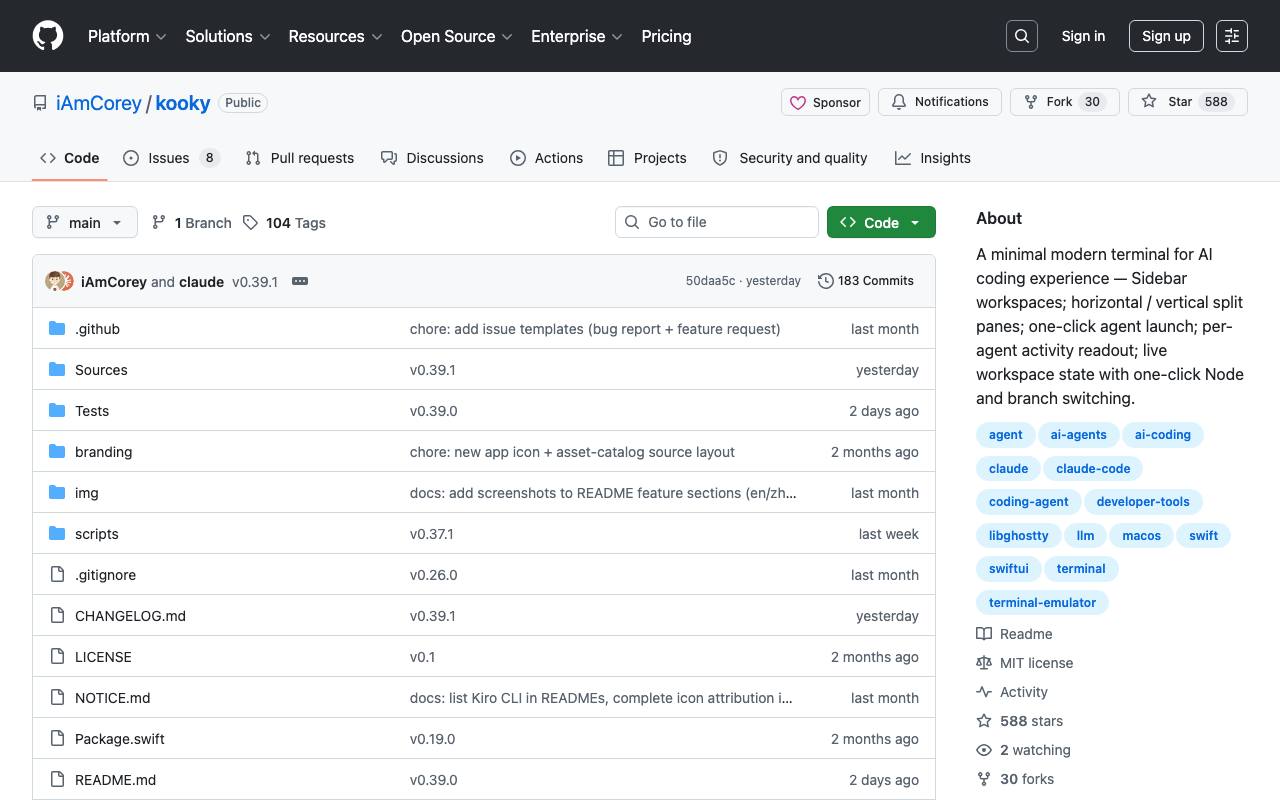Open the appearance settings icon in header
1280x800 pixels.
pyautogui.click(x=1232, y=36)
